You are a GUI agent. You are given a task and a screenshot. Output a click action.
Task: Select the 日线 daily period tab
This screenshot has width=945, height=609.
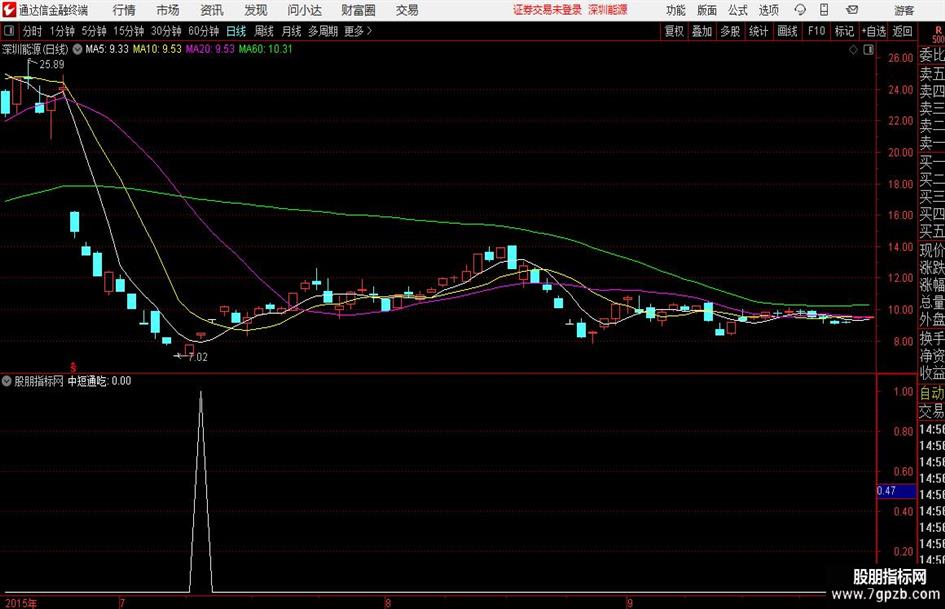click(x=236, y=31)
